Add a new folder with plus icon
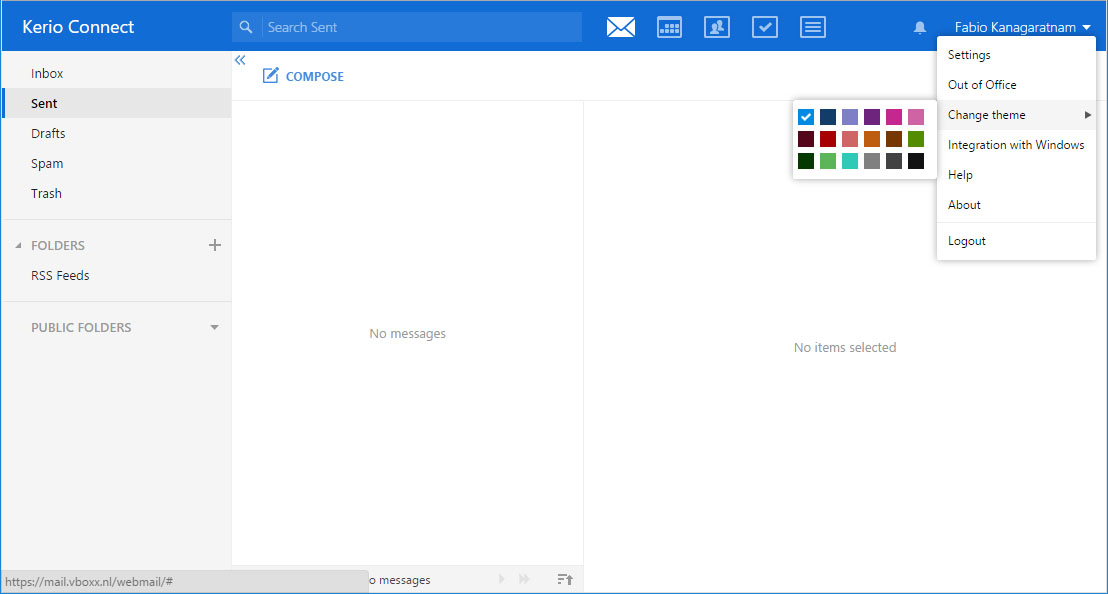The image size is (1108, 594). [x=215, y=245]
